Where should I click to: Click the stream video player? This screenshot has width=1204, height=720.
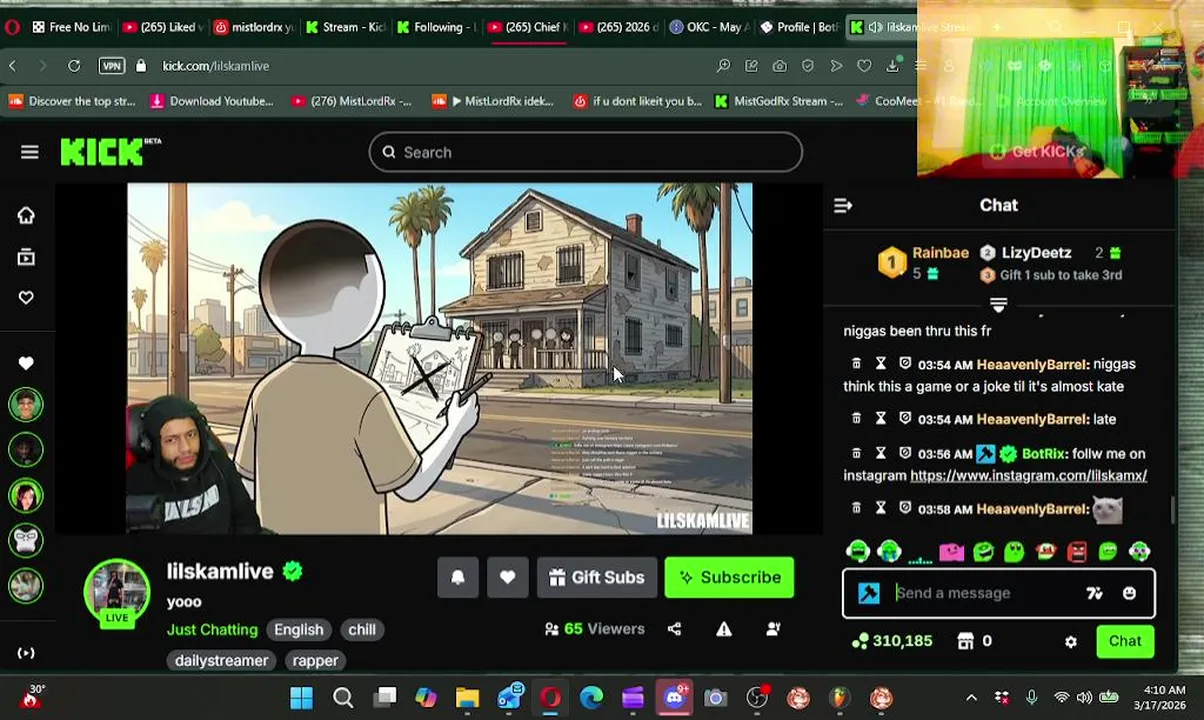(x=440, y=358)
